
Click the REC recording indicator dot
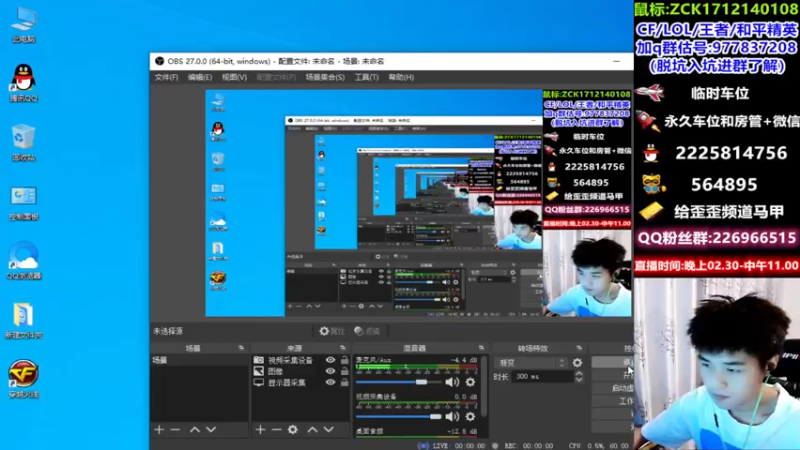[x=495, y=445]
